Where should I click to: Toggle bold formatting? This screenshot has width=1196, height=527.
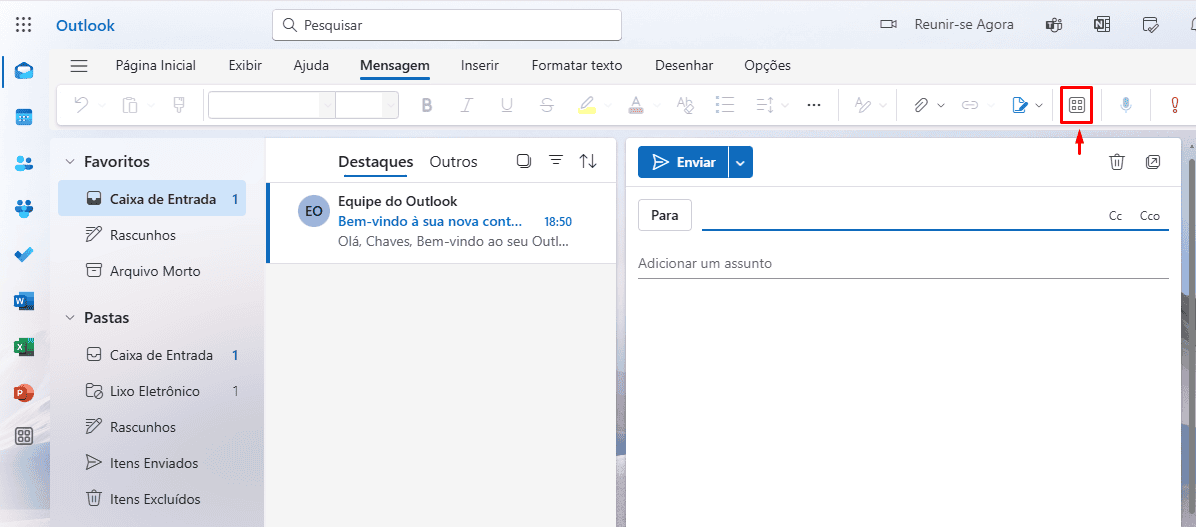427,105
